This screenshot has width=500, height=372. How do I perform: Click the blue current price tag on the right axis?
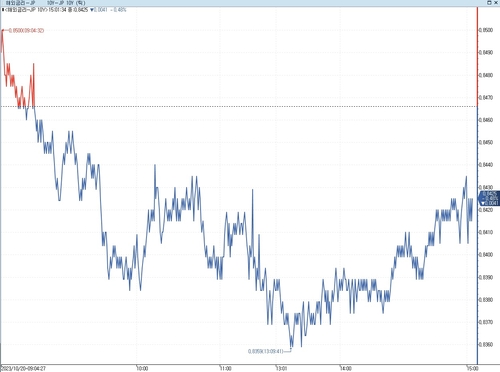(x=489, y=198)
